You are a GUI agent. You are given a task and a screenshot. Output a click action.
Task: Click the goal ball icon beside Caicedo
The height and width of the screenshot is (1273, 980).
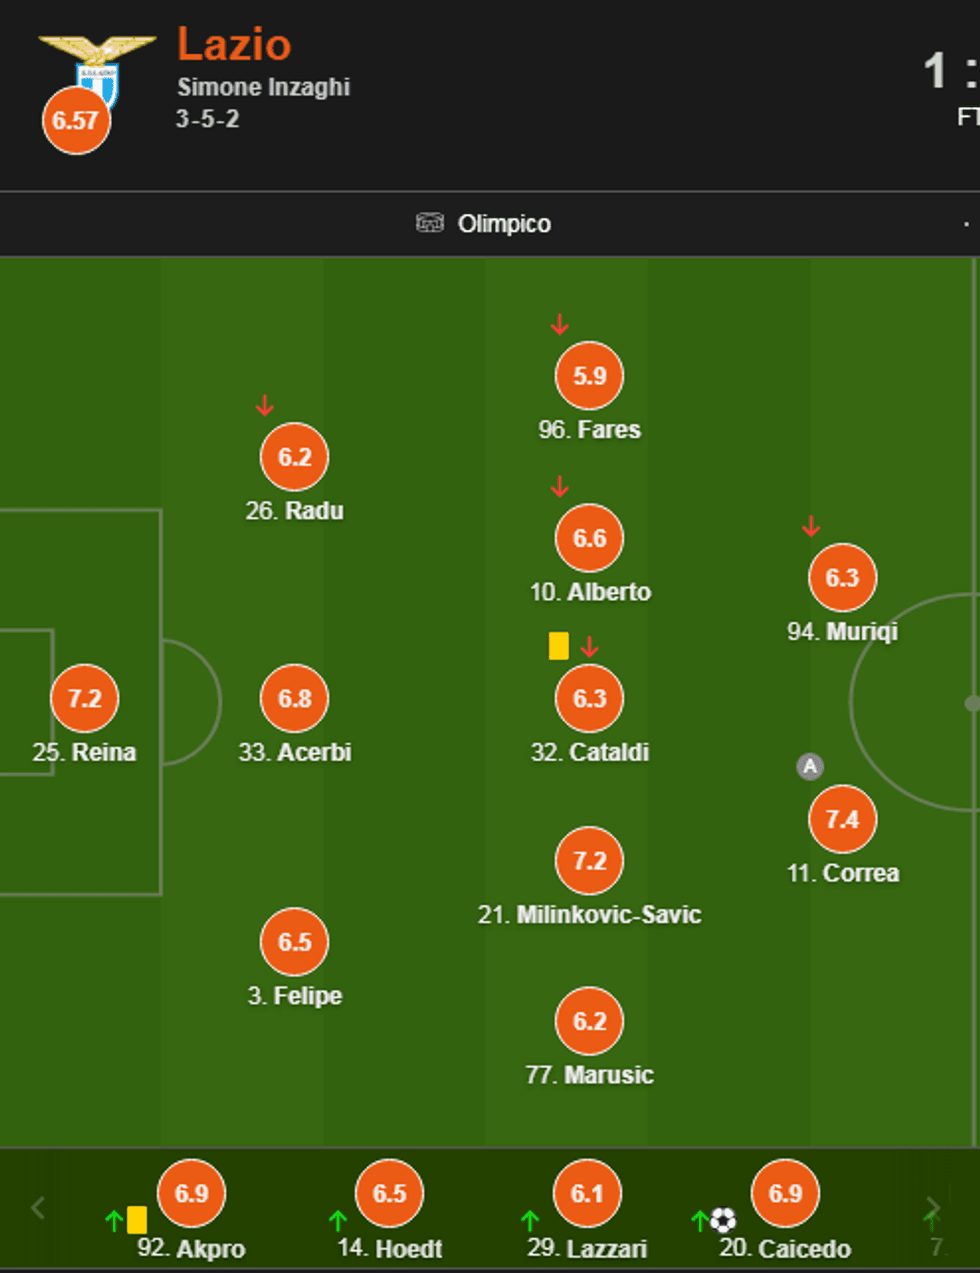pos(723,1220)
